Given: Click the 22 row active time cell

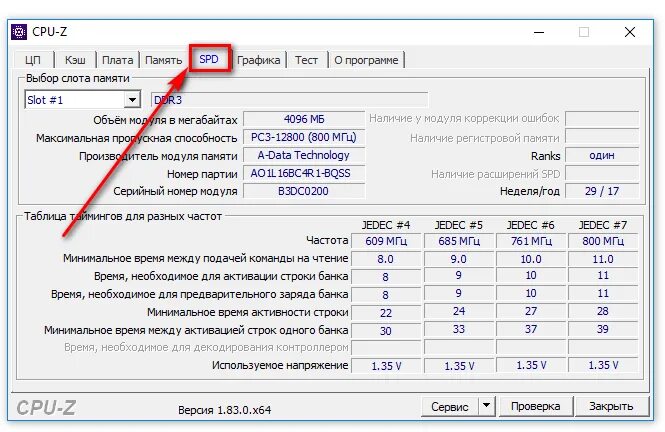Looking at the screenshot, I should pos(386,312).
